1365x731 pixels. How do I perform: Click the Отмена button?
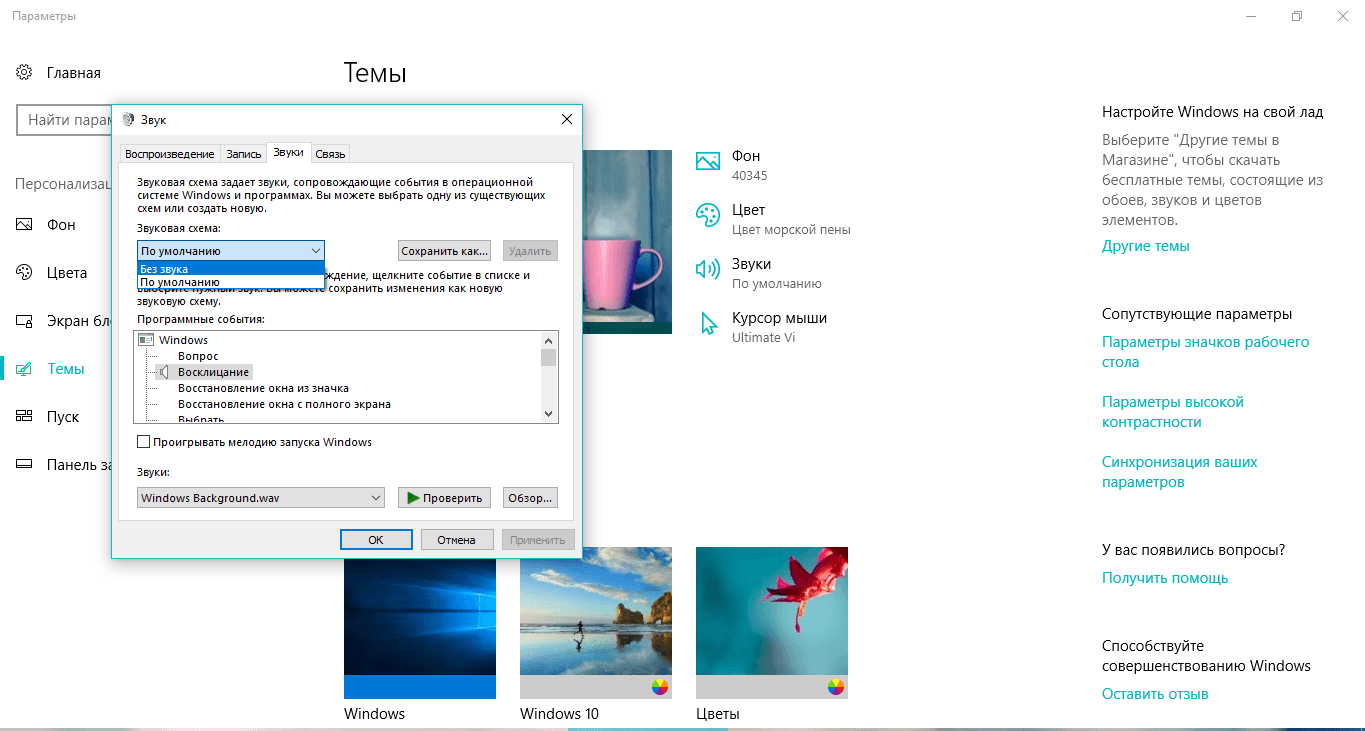(x=456, y=539)
